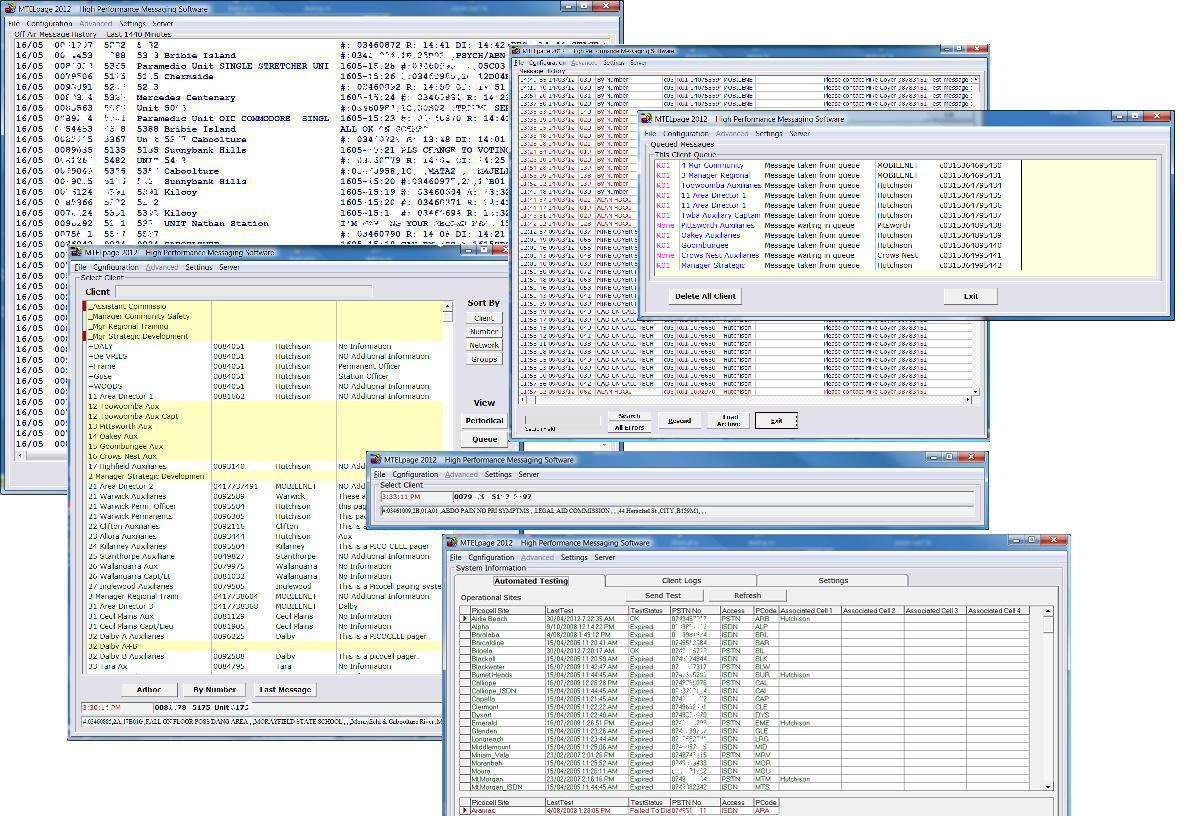
Task: Sort clients by Groups
Action: (x=484, y=359)
